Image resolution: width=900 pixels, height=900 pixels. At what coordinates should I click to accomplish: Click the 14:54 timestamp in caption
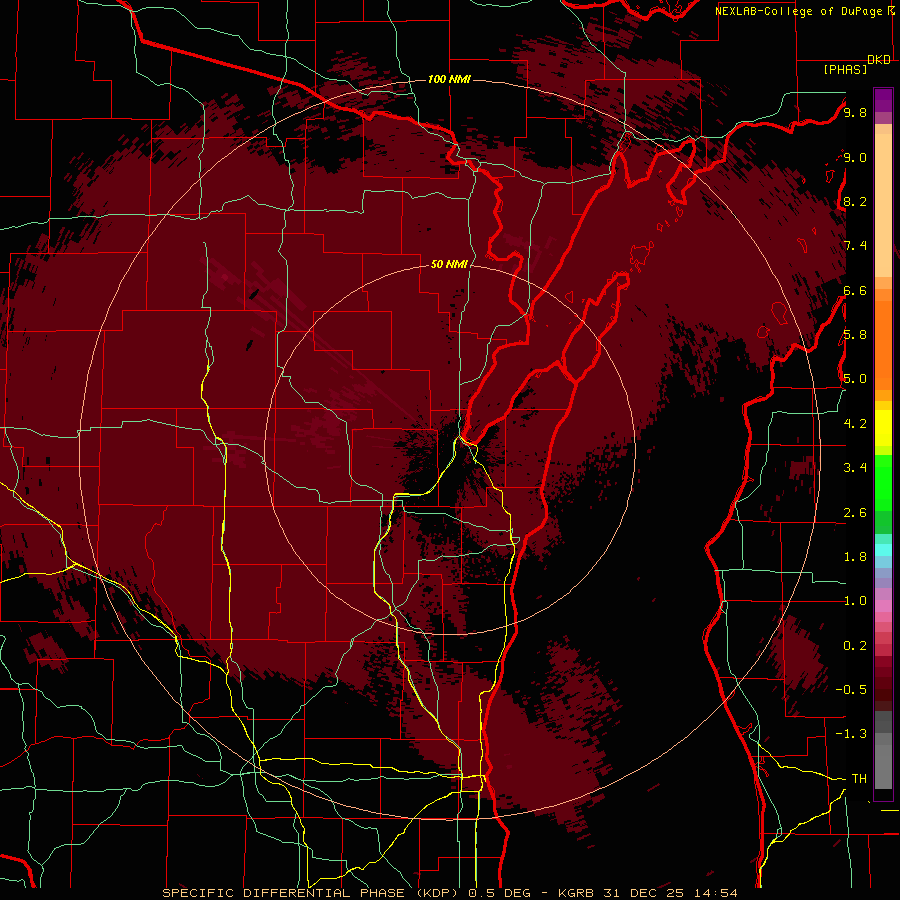pos(715,893)
